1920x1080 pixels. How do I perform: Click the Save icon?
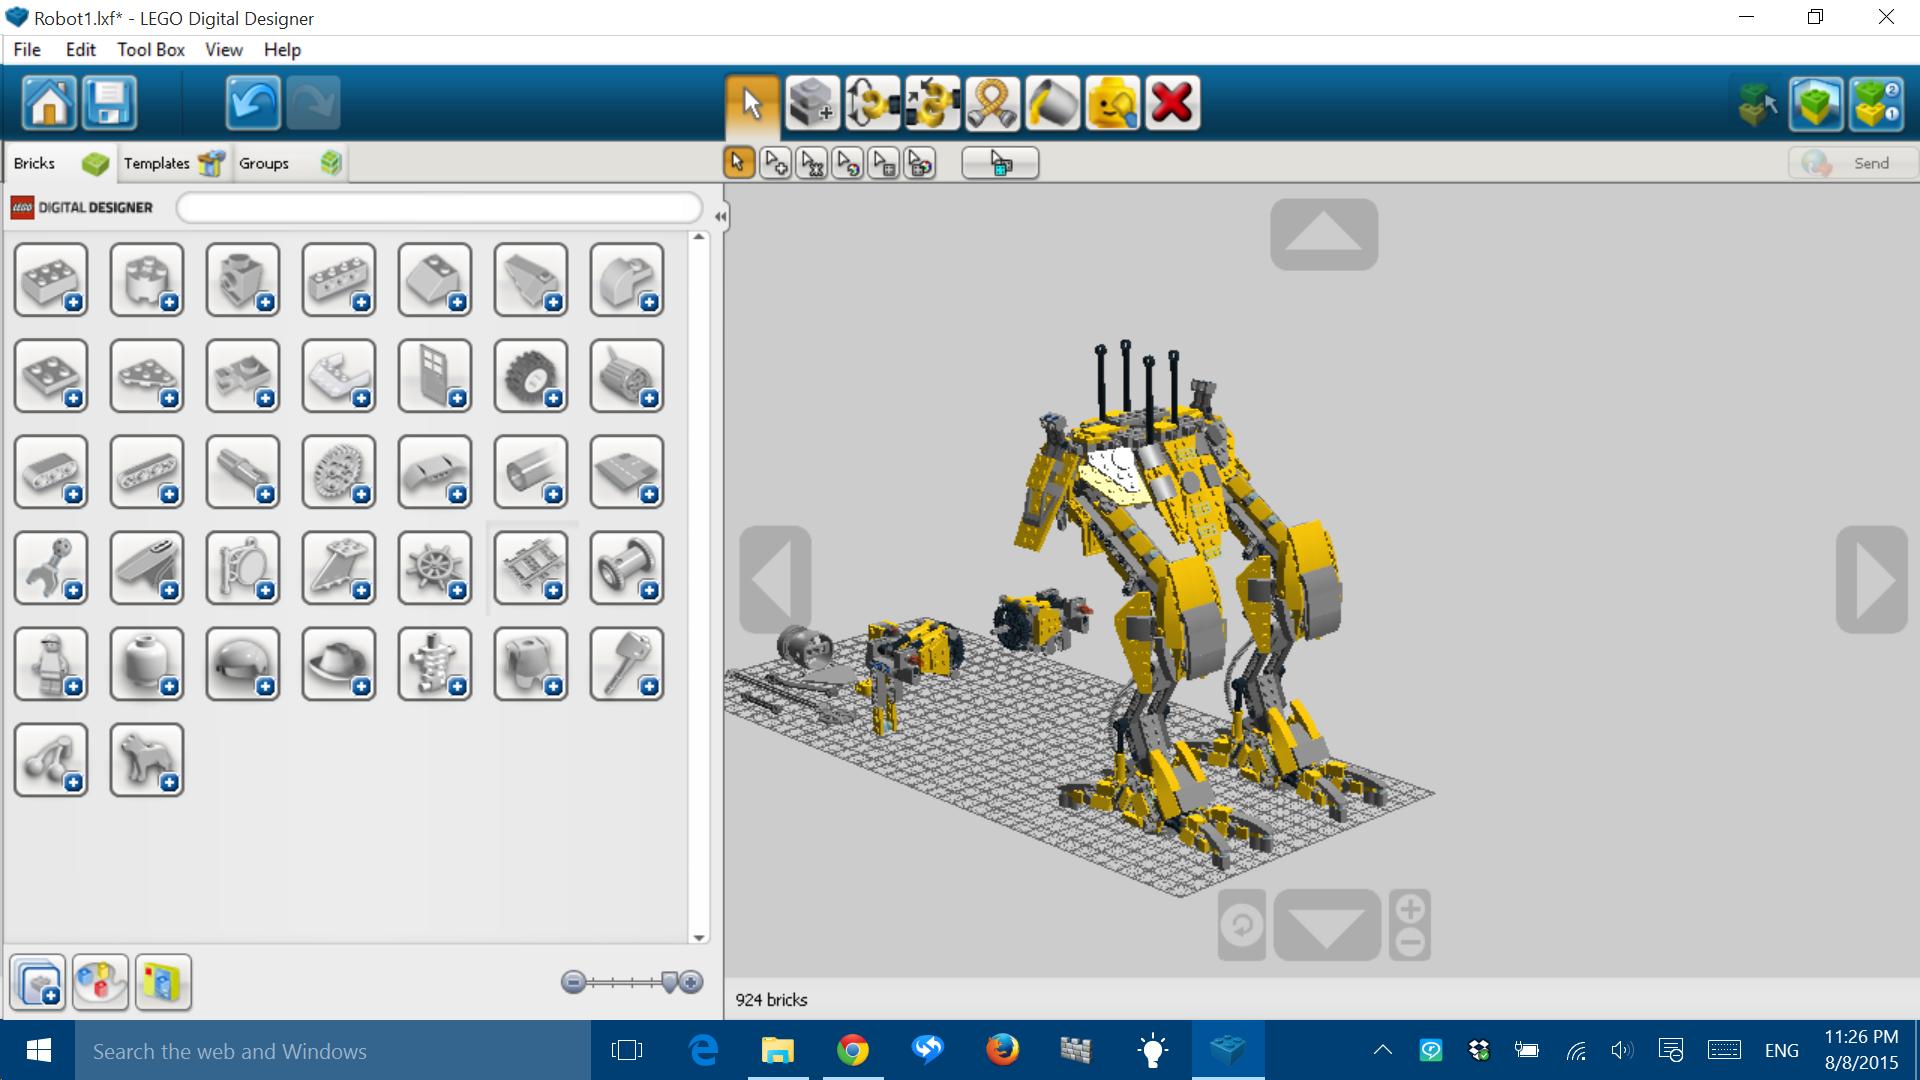[x=109, y=103]
